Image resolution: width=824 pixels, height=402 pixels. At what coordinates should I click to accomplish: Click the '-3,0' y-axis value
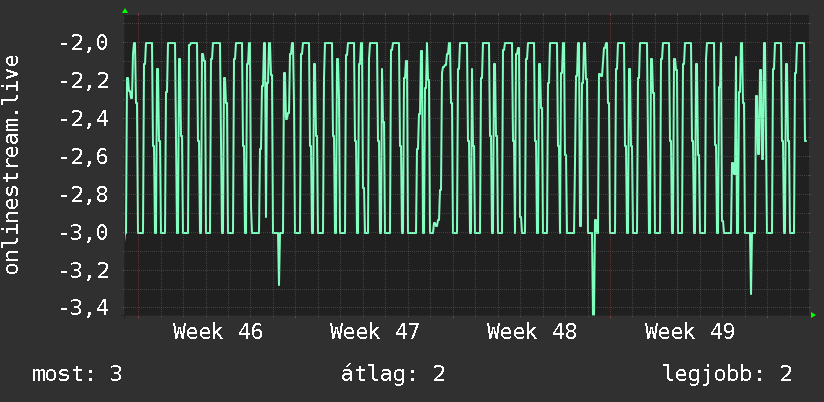coord(84,233)
